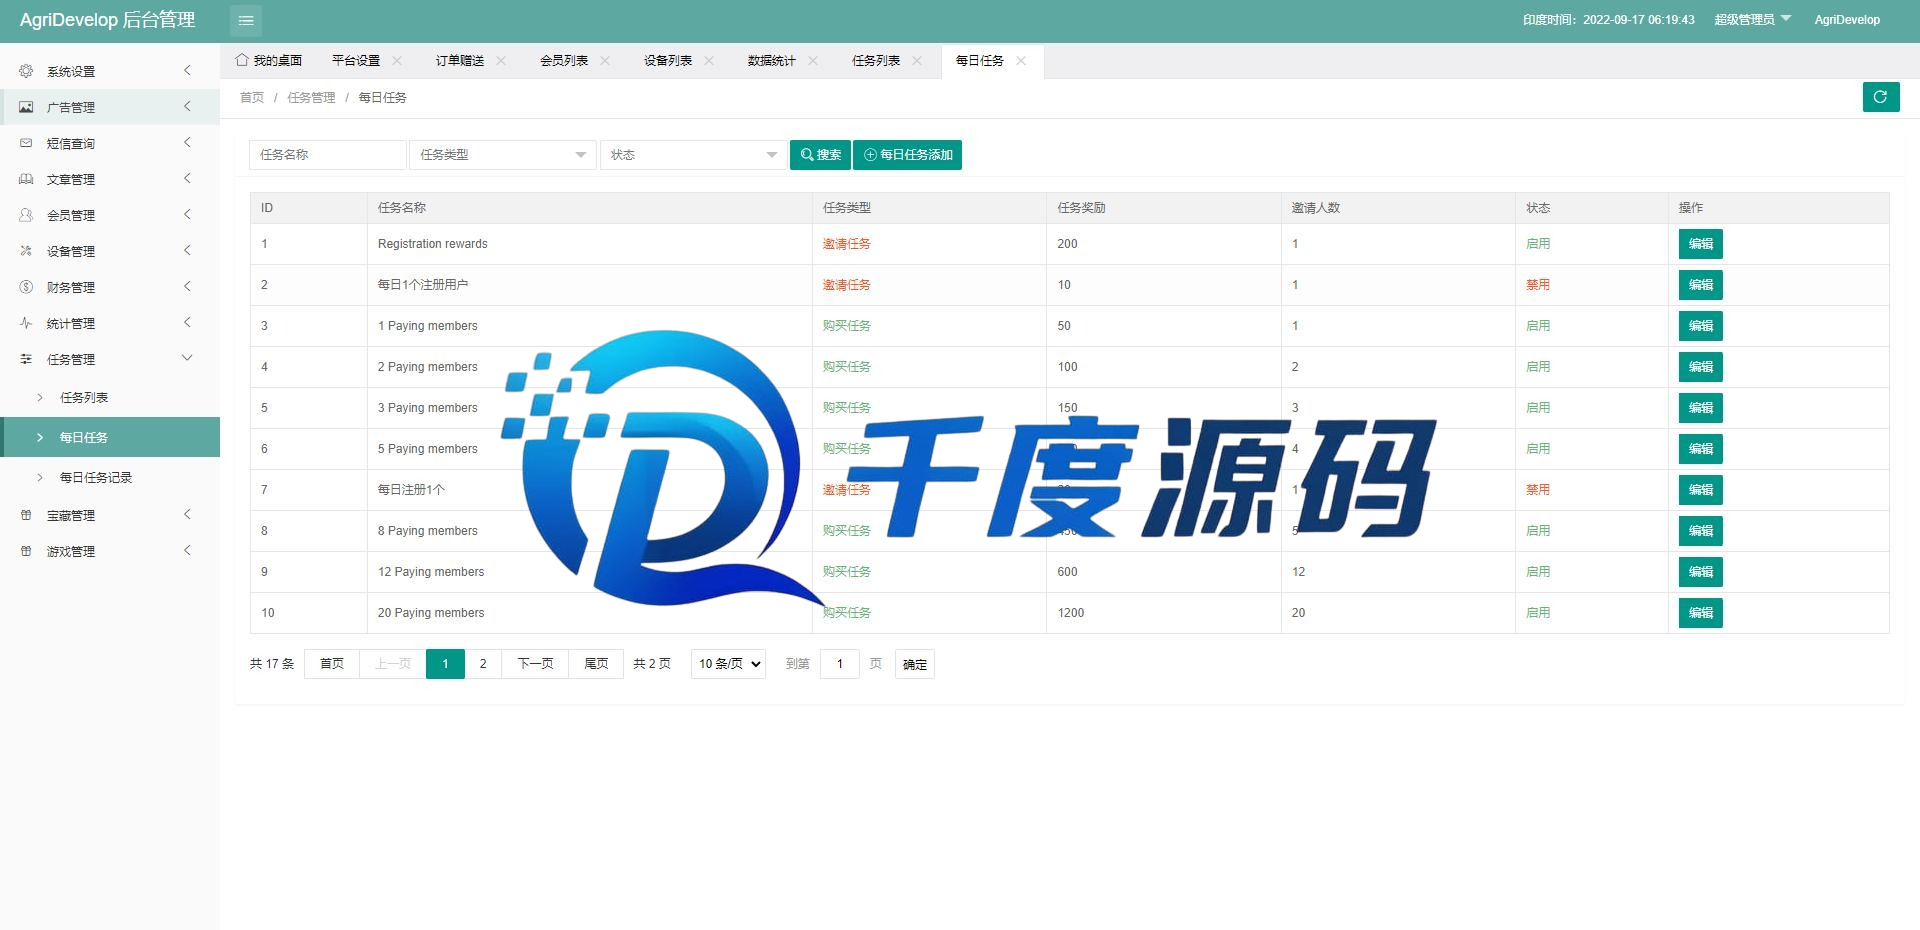Click the jump-to page number input
This screenshot has height=930, width=1920.
840,664
